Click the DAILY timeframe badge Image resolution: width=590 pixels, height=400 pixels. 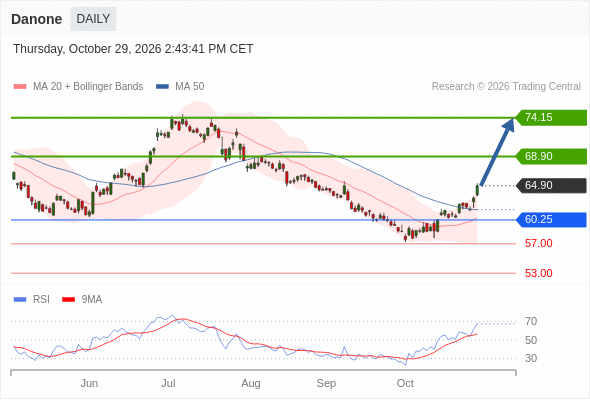coord(93,19)
